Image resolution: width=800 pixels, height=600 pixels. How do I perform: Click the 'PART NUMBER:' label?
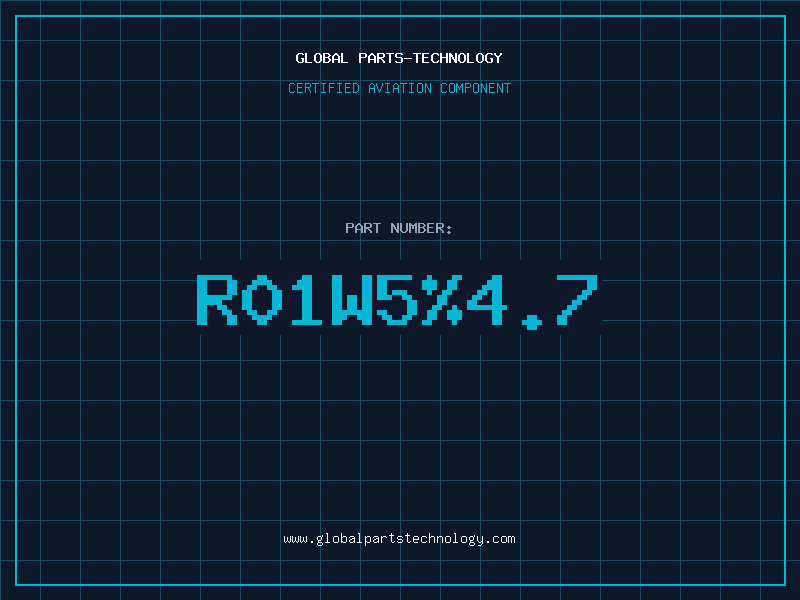pyautogui.click(x=399, y=228)
